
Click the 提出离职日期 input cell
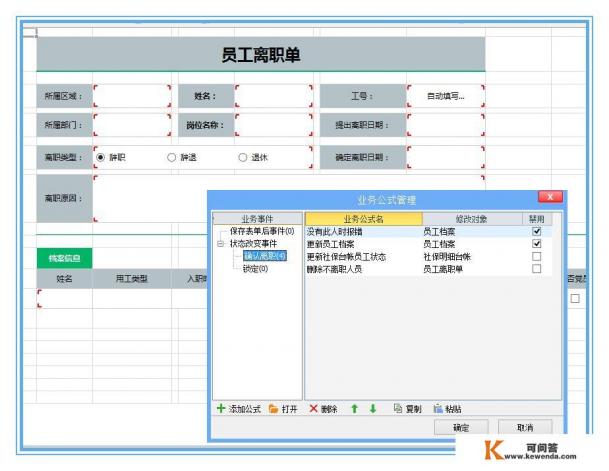[x=446, y=125]
